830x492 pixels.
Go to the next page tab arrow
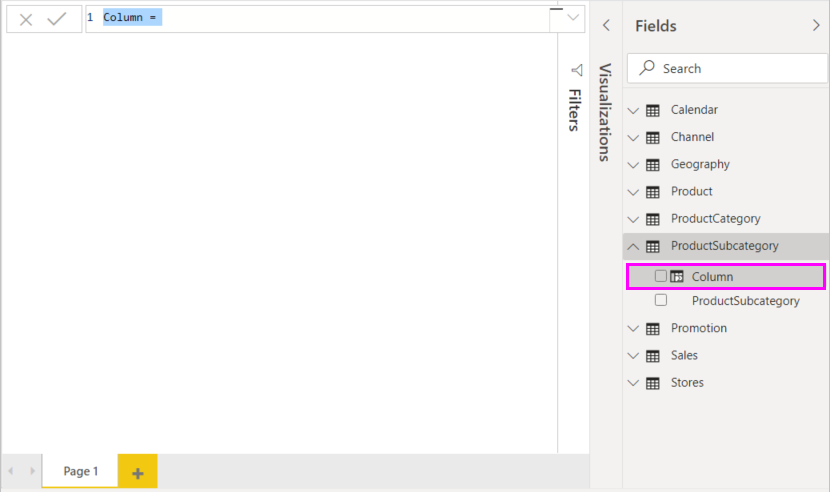click(32, 470)
